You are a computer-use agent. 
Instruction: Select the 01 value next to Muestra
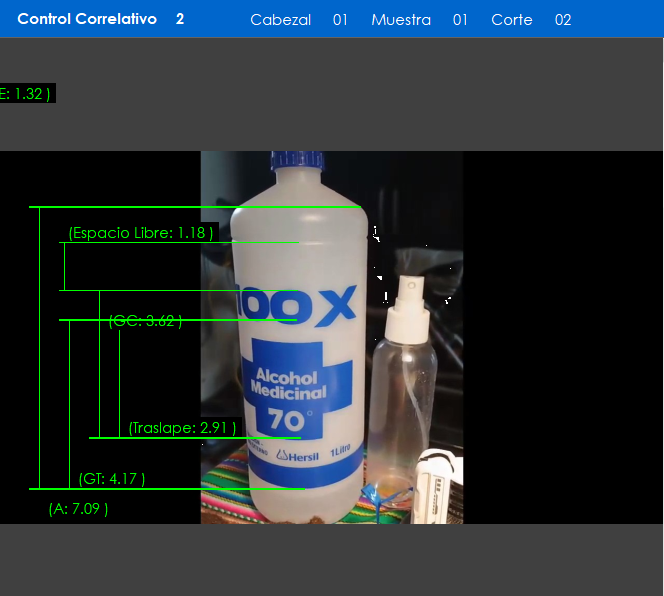[460, 20]
